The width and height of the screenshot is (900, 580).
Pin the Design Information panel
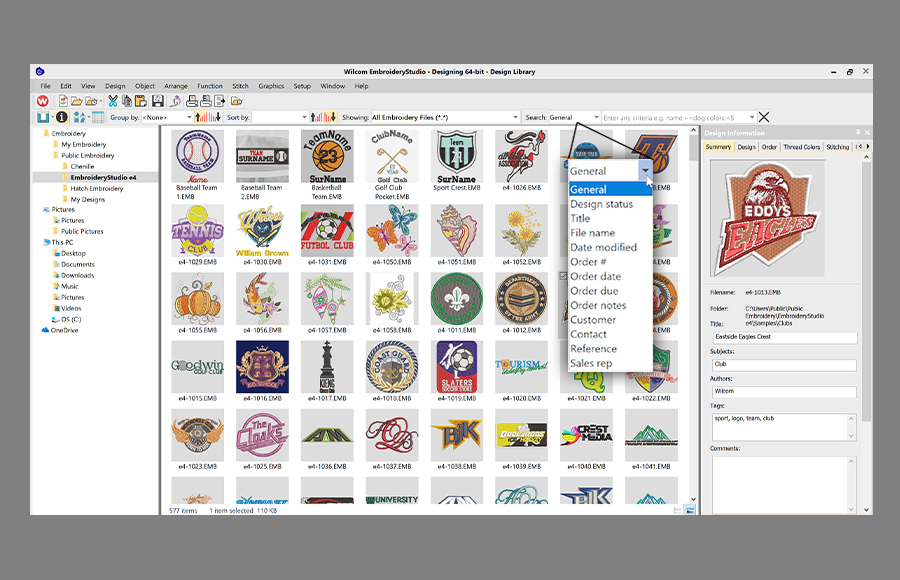[858, 131]
